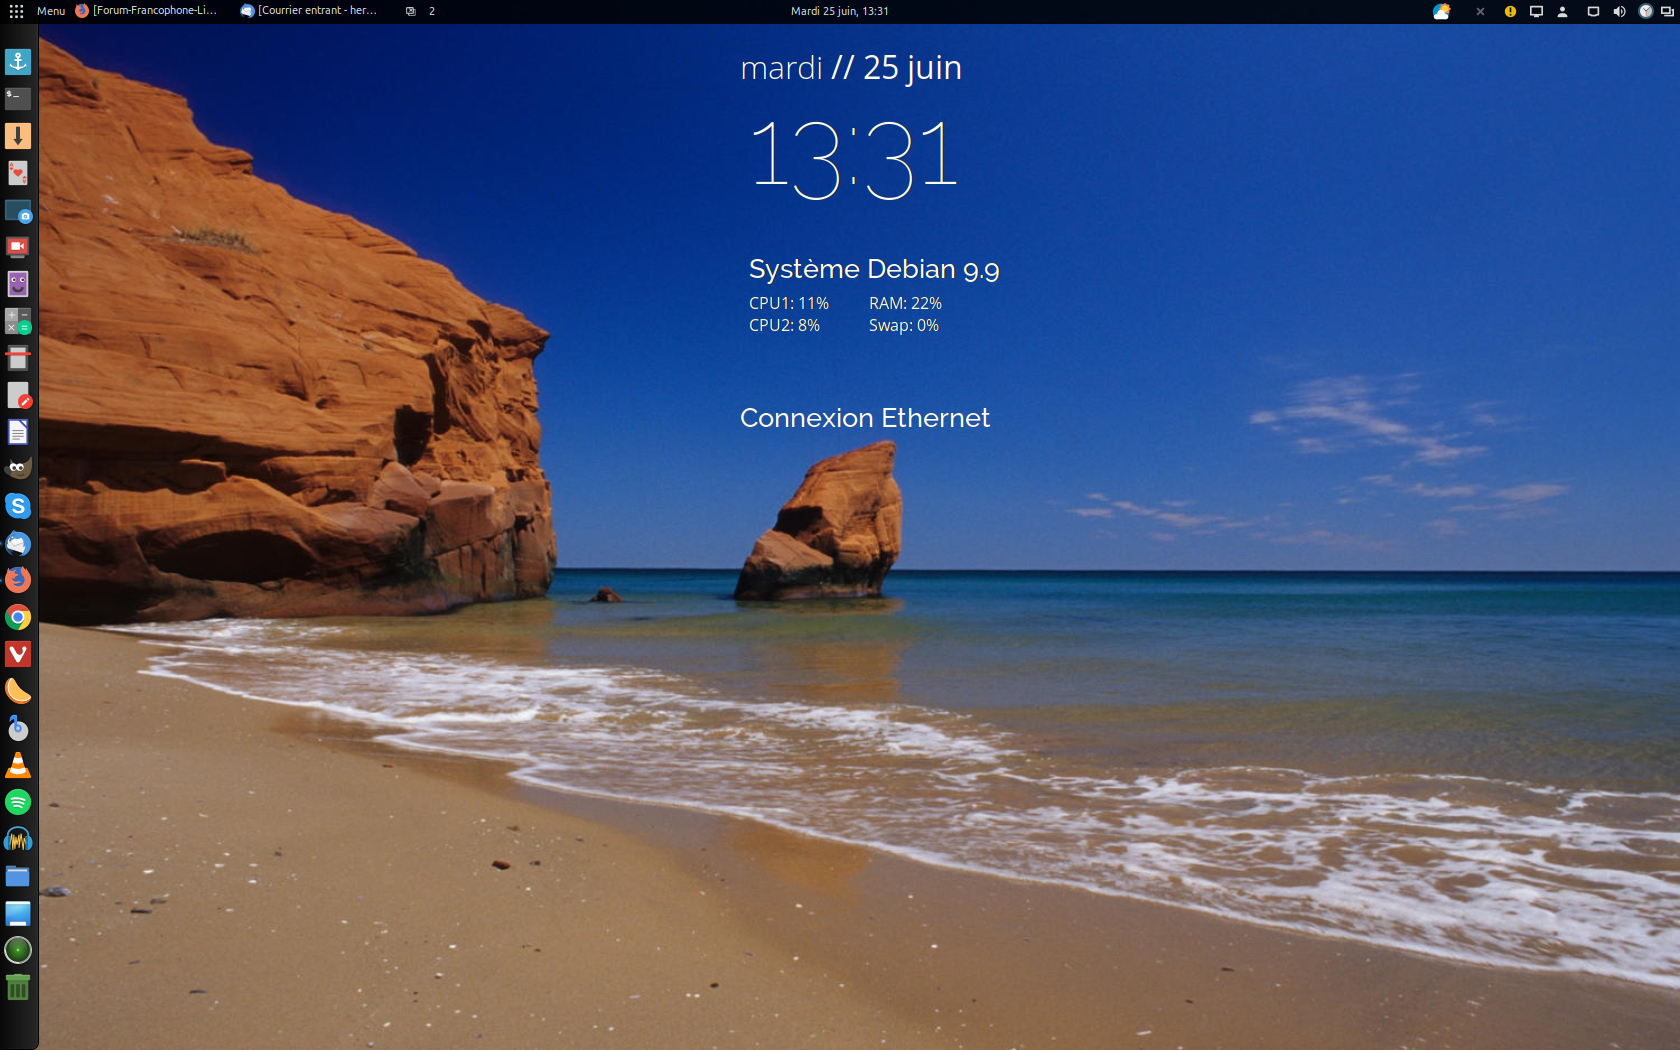Viewport: 1680px width, 1050px height.
Task: Open the wired network connection tray icon
Action: (1593, 12)
